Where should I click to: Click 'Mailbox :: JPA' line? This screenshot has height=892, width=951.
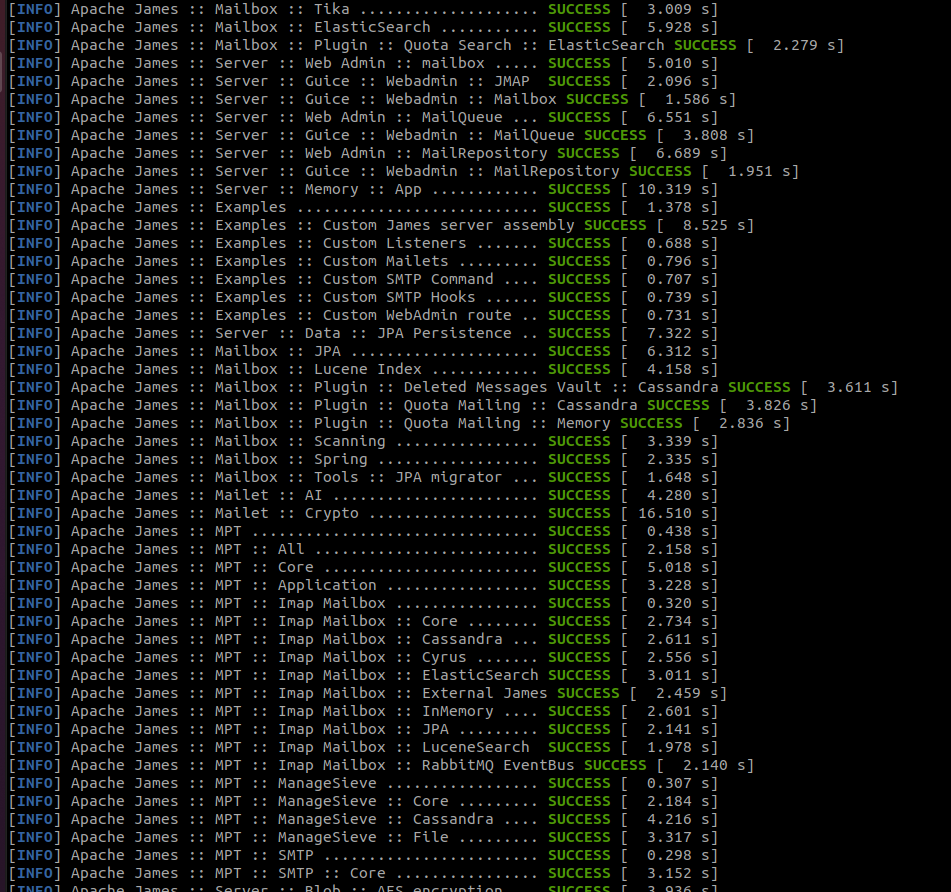click(363, 352)
